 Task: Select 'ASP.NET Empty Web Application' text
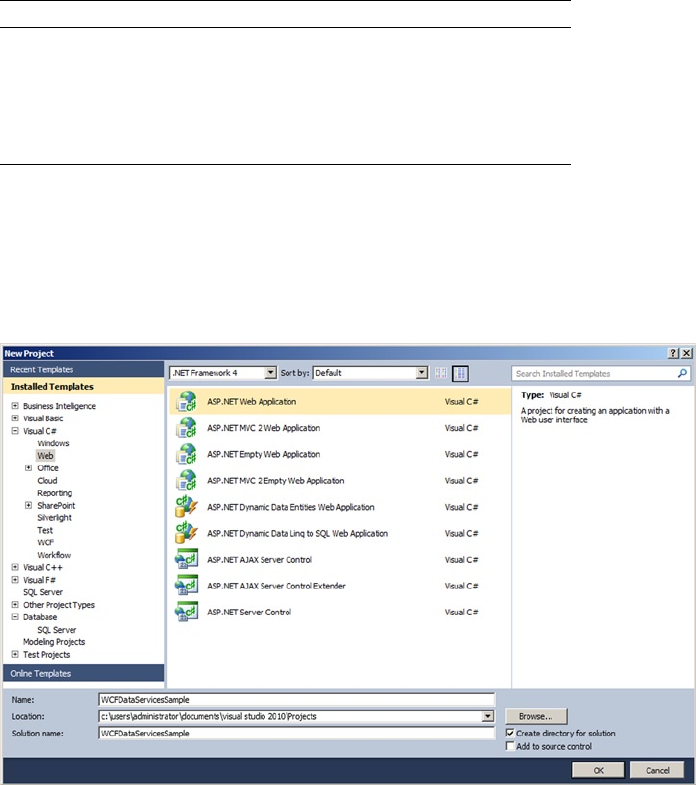click(x=264, y=454)
